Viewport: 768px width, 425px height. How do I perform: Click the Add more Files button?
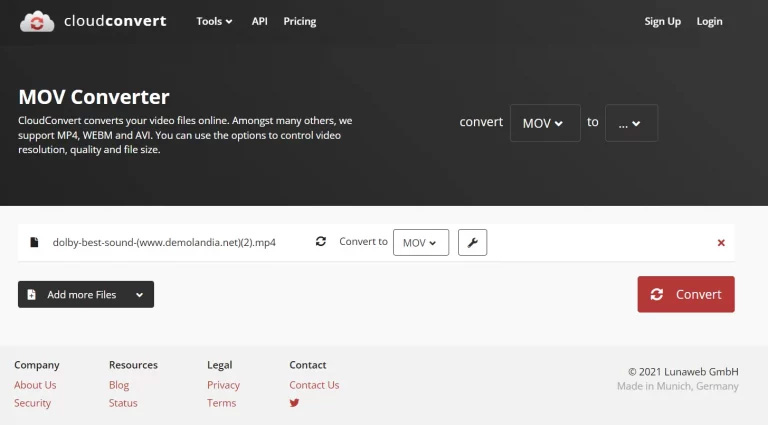(72, 295)
